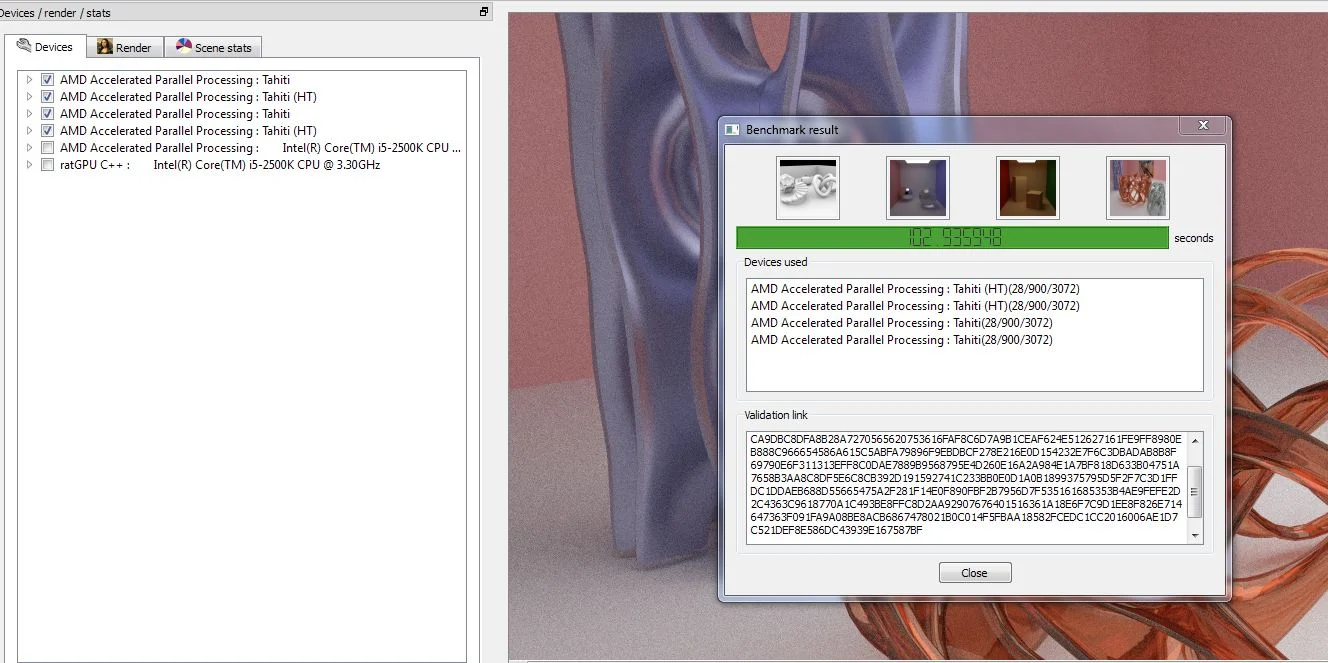The height and width of the screenshot is (663, 1328).
Task: Click validation line starting '647363F091FA9A08'
Action: (965, 517)
